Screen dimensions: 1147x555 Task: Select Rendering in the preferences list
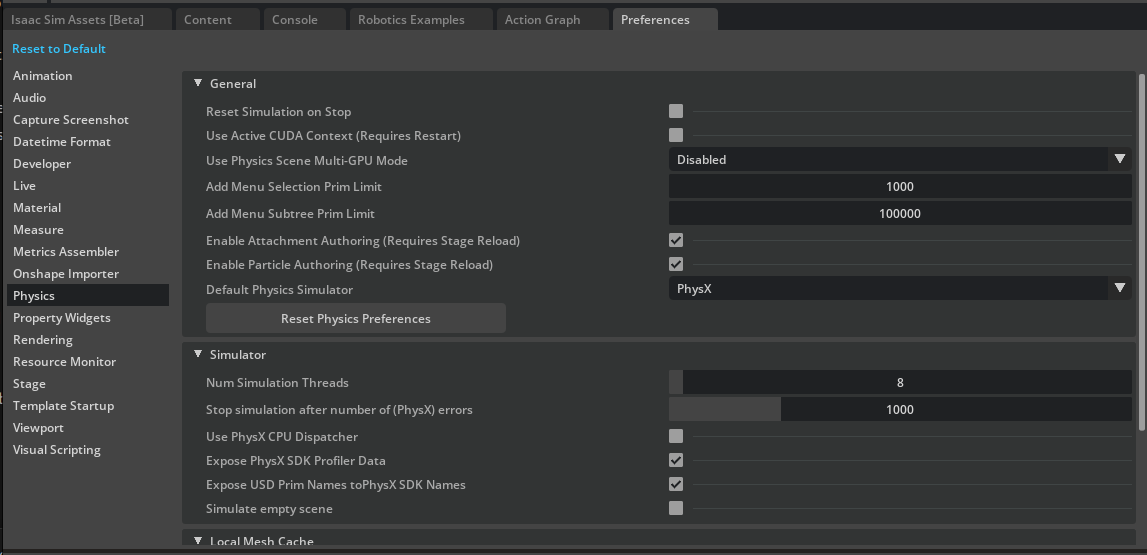[x=43, y=340]
